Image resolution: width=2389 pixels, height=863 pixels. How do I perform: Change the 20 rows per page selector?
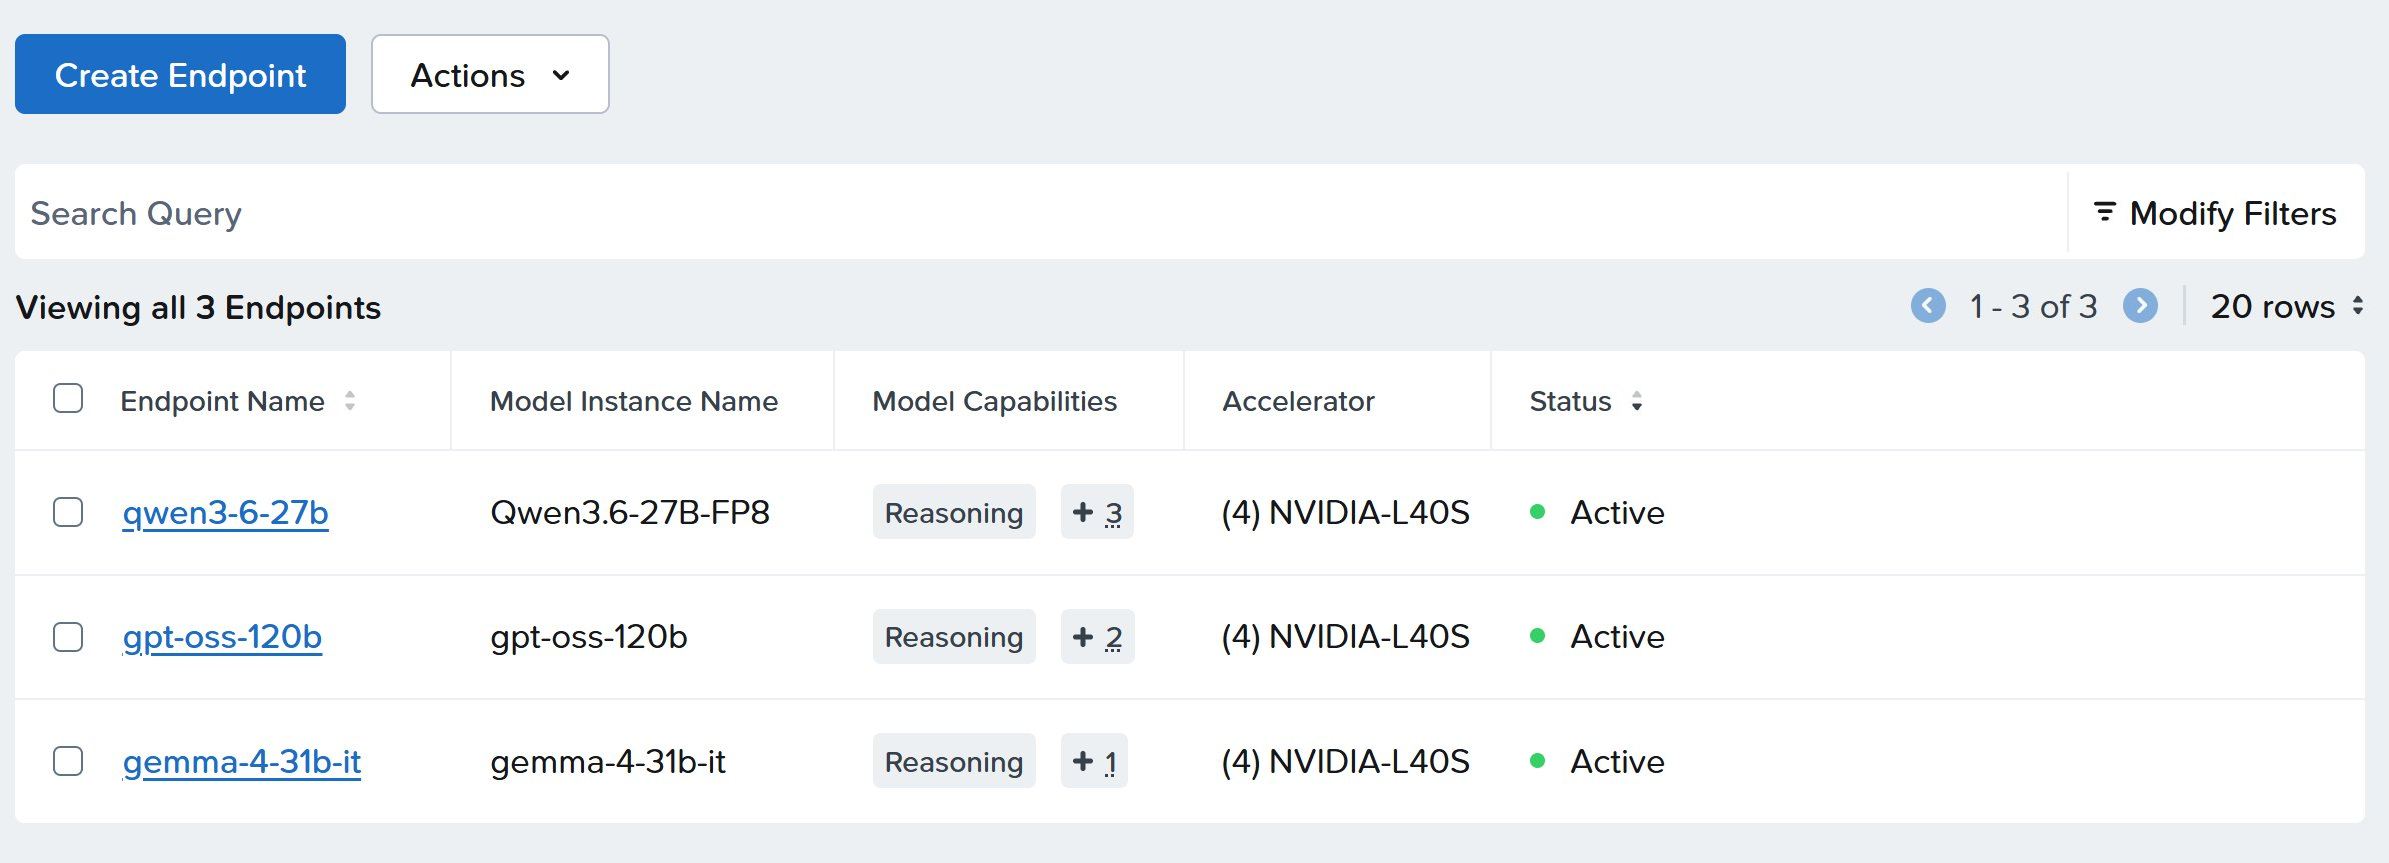tap(2287, 306)
